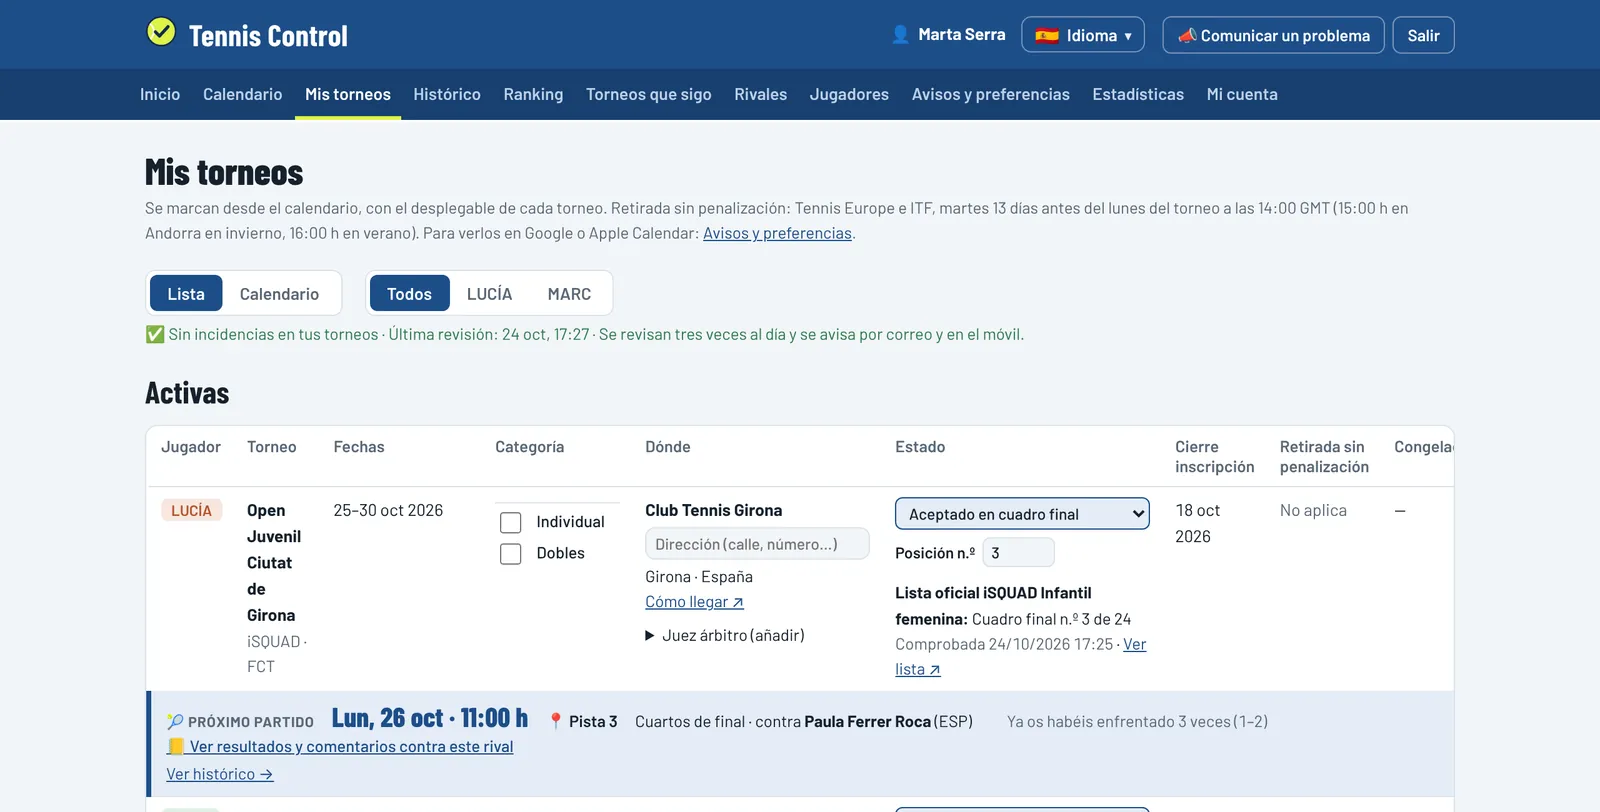Open the Jugadores section
This screenshot has width=1600, height=812.
[849, 94]
